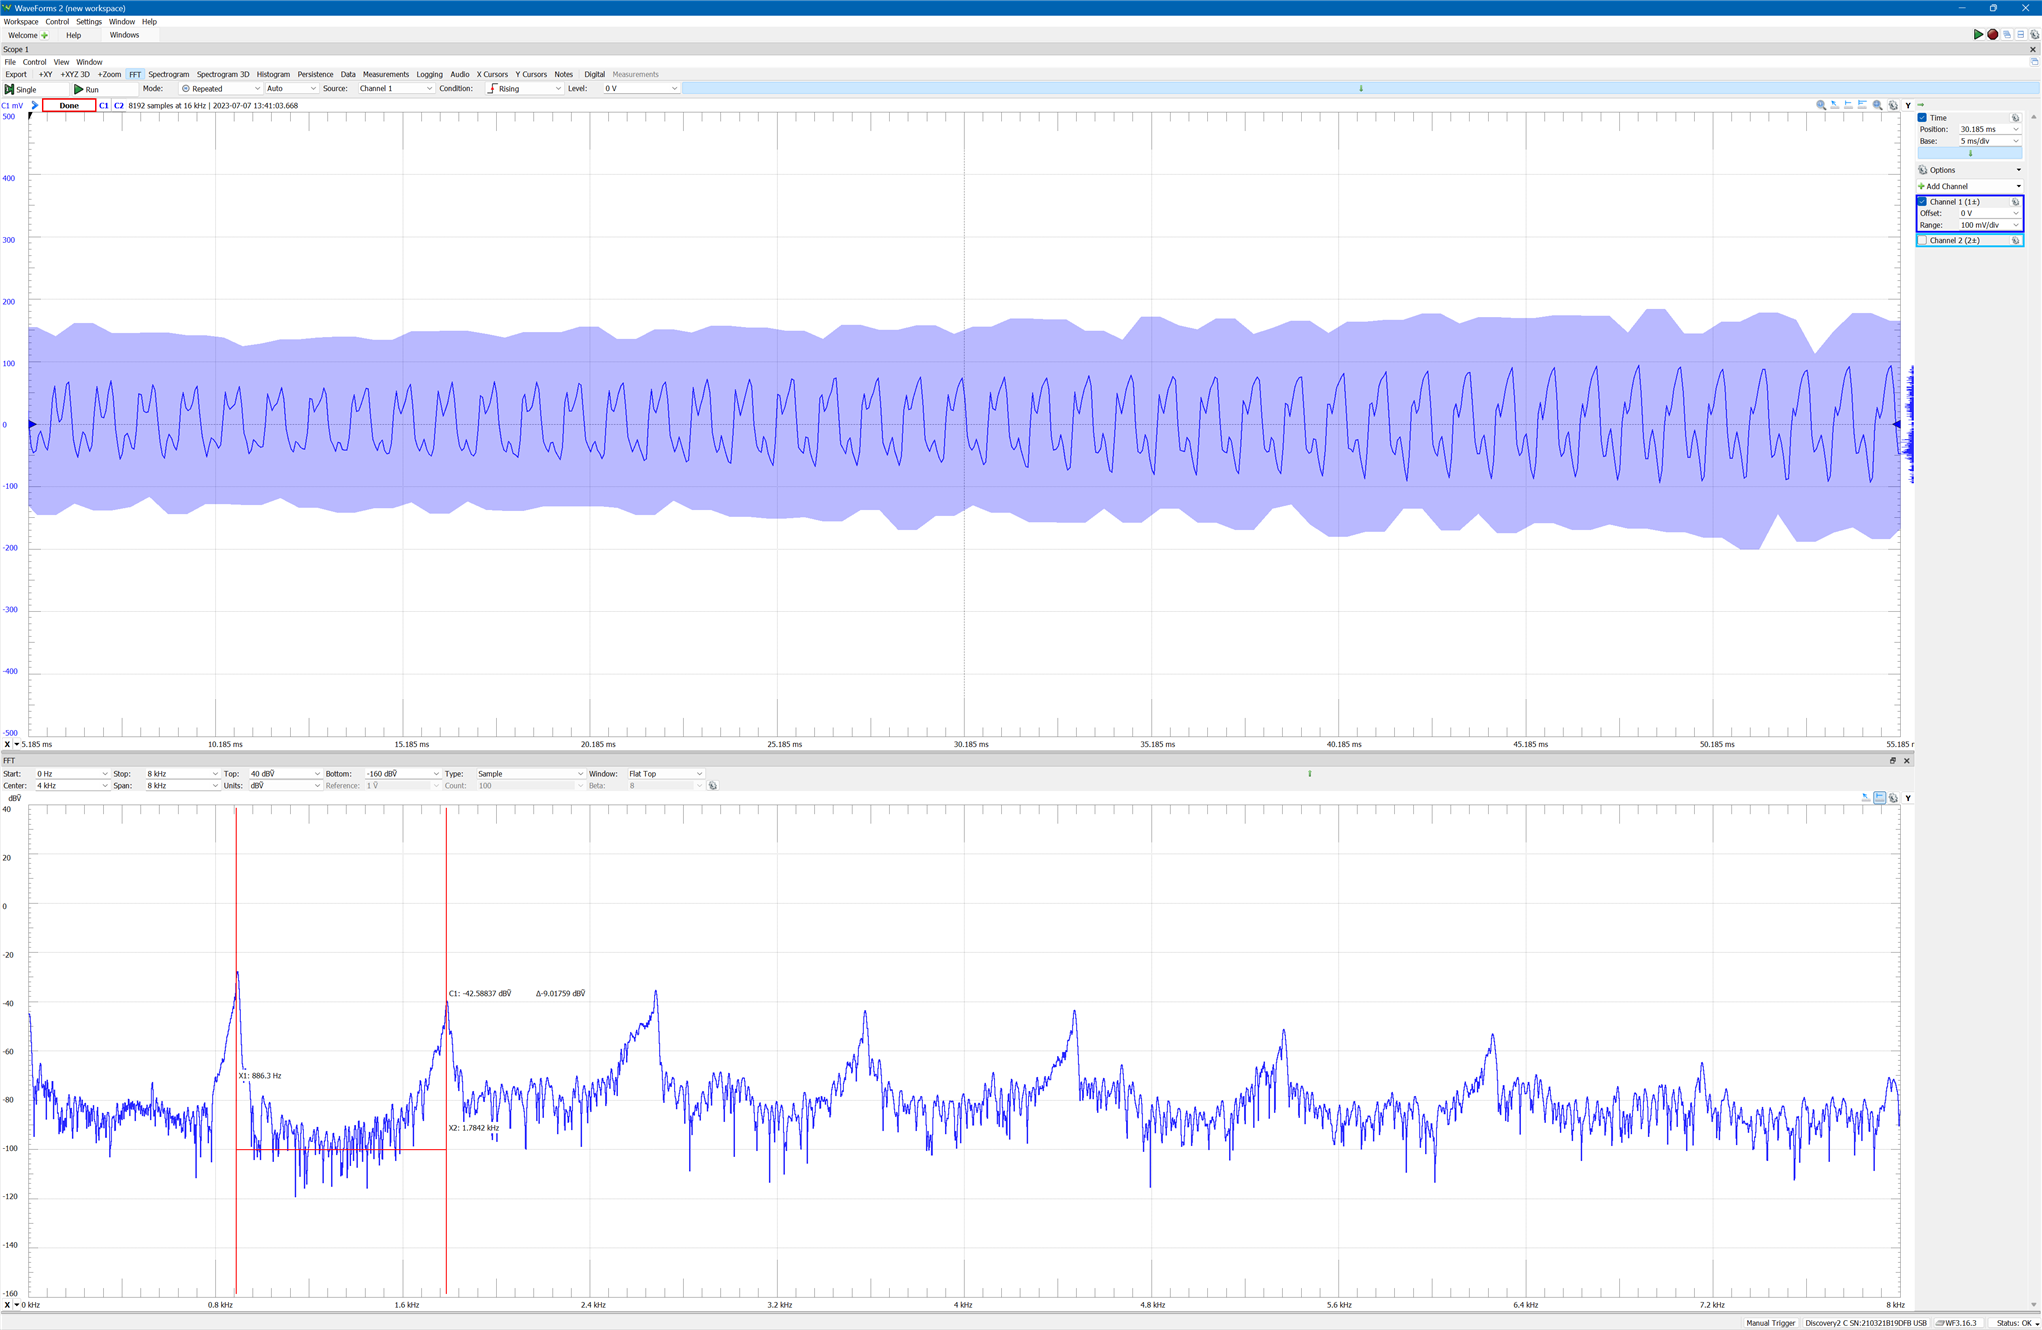Screen dimensions: 2042x1330
Task: Open the Add Channel dropdown
Action: pos(1970,187)
